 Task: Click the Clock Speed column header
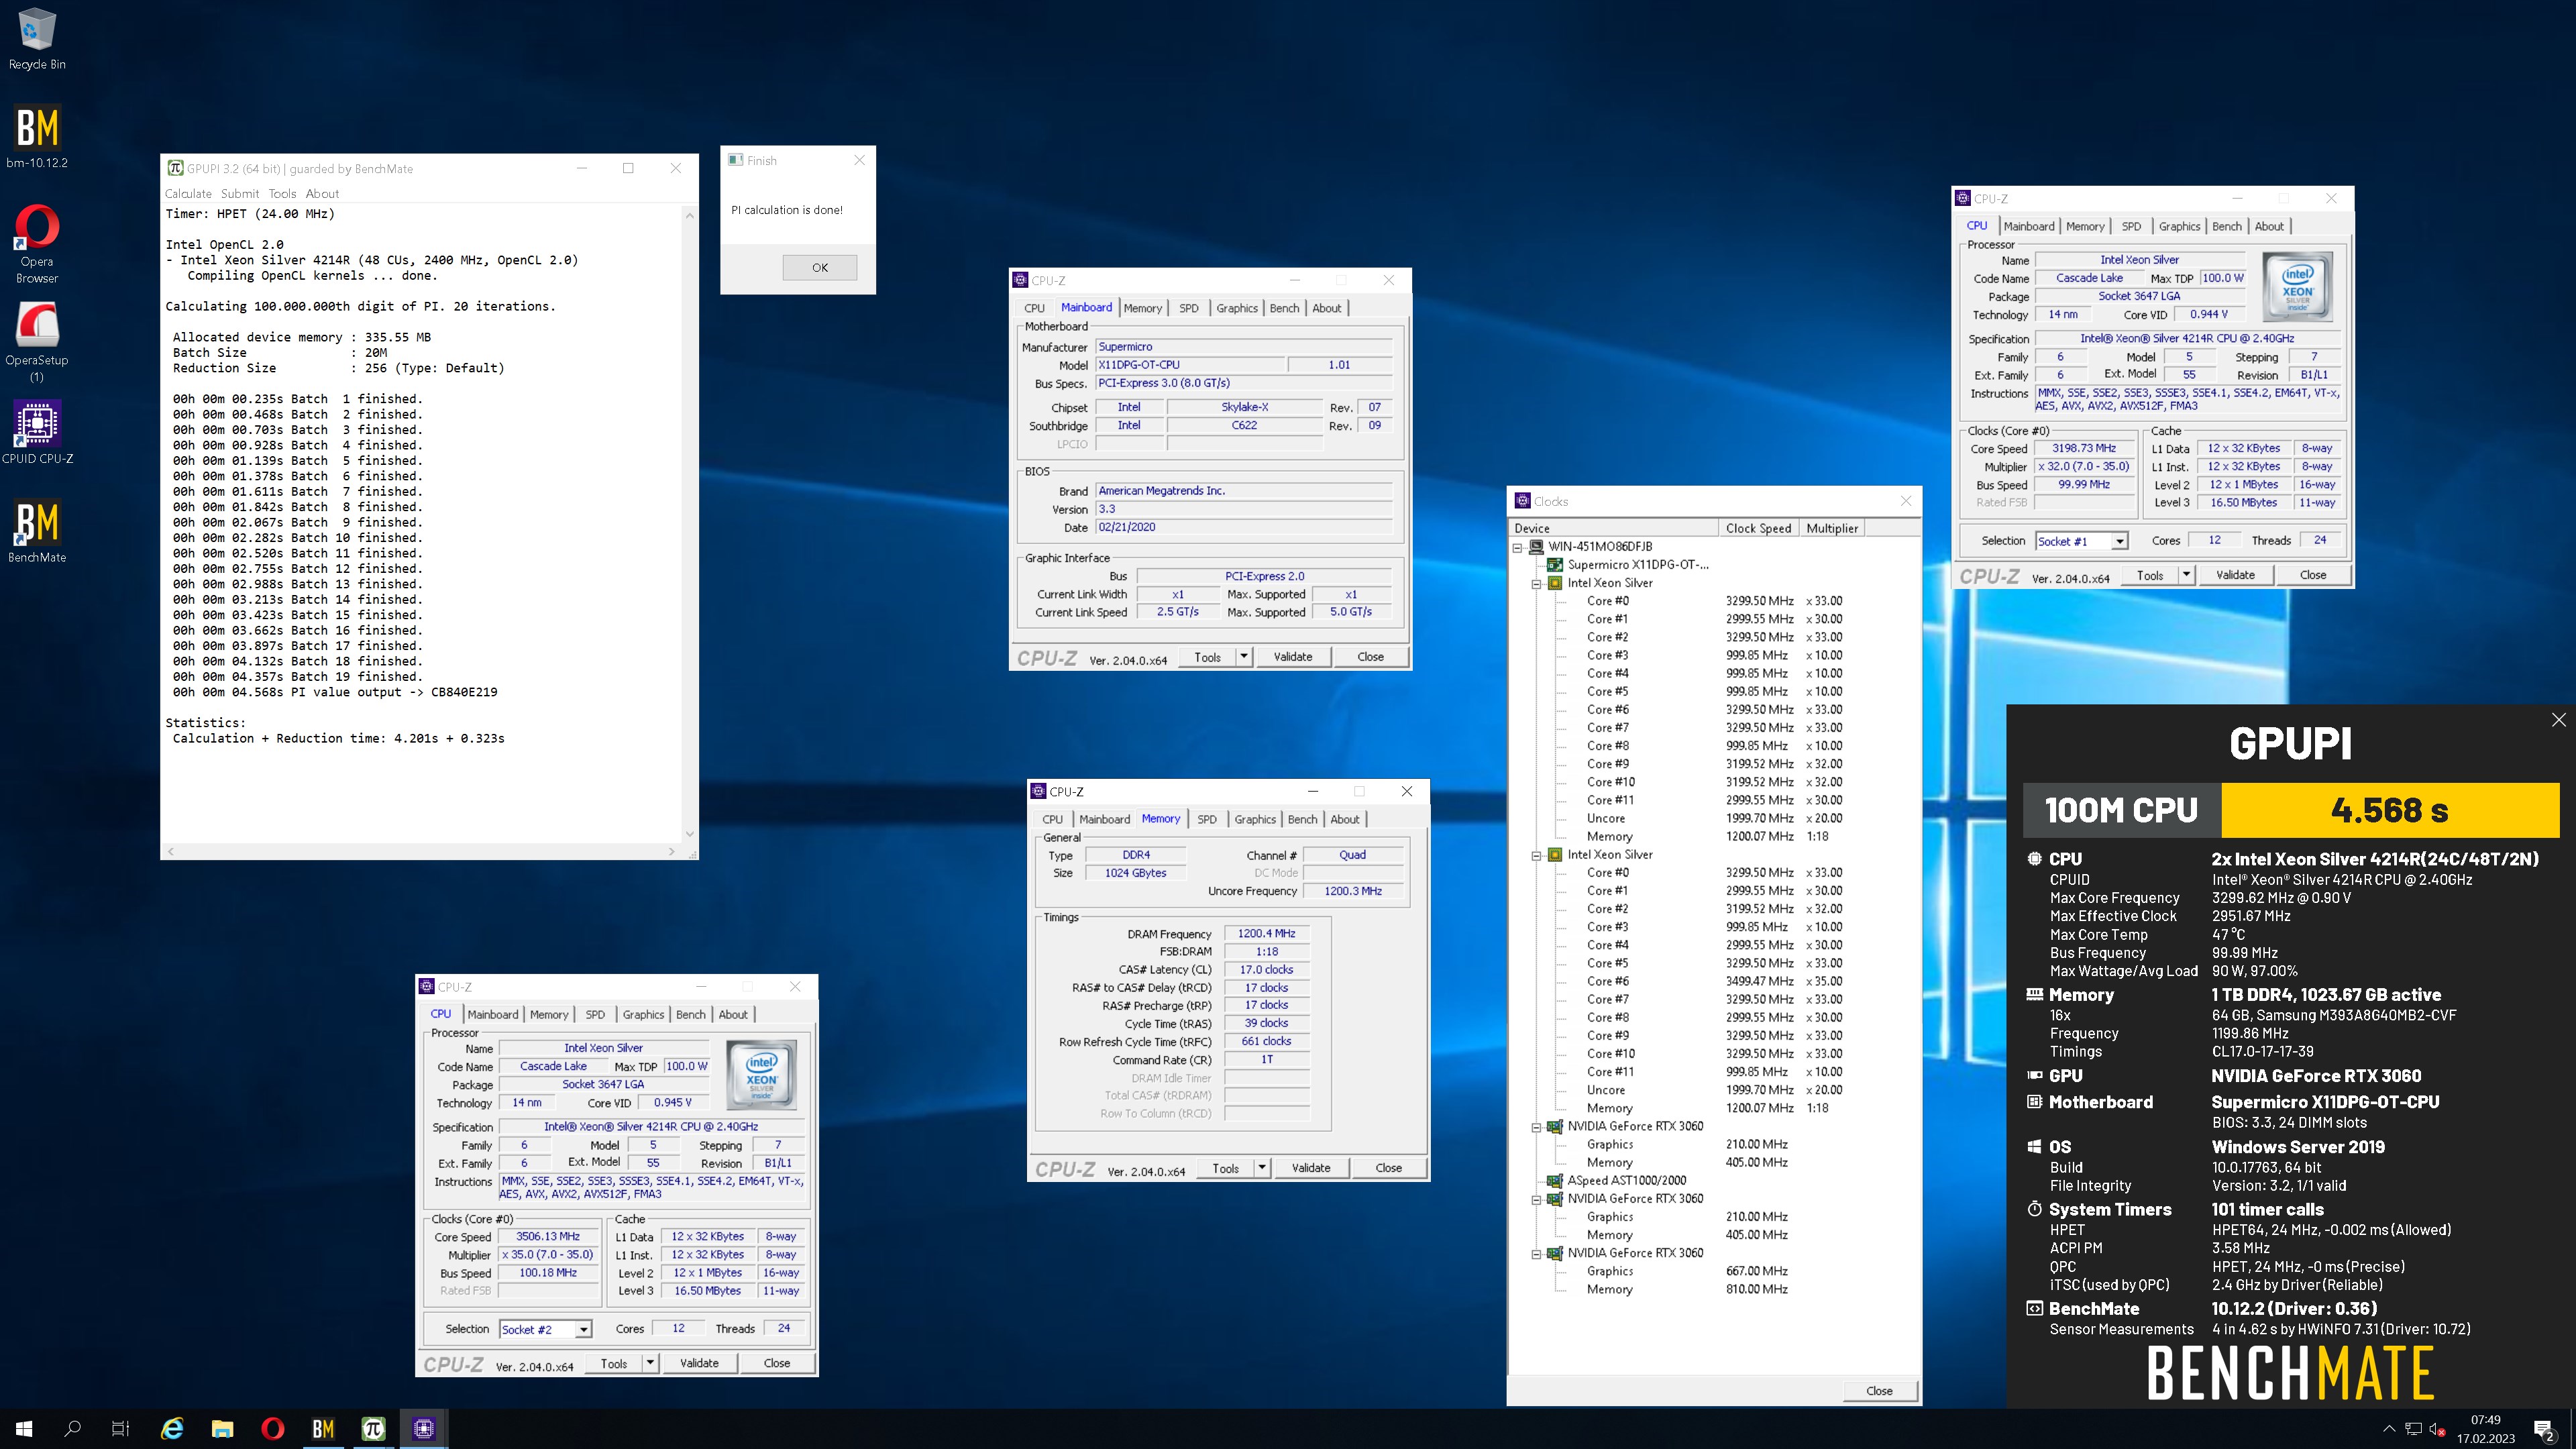(1758, 528)
